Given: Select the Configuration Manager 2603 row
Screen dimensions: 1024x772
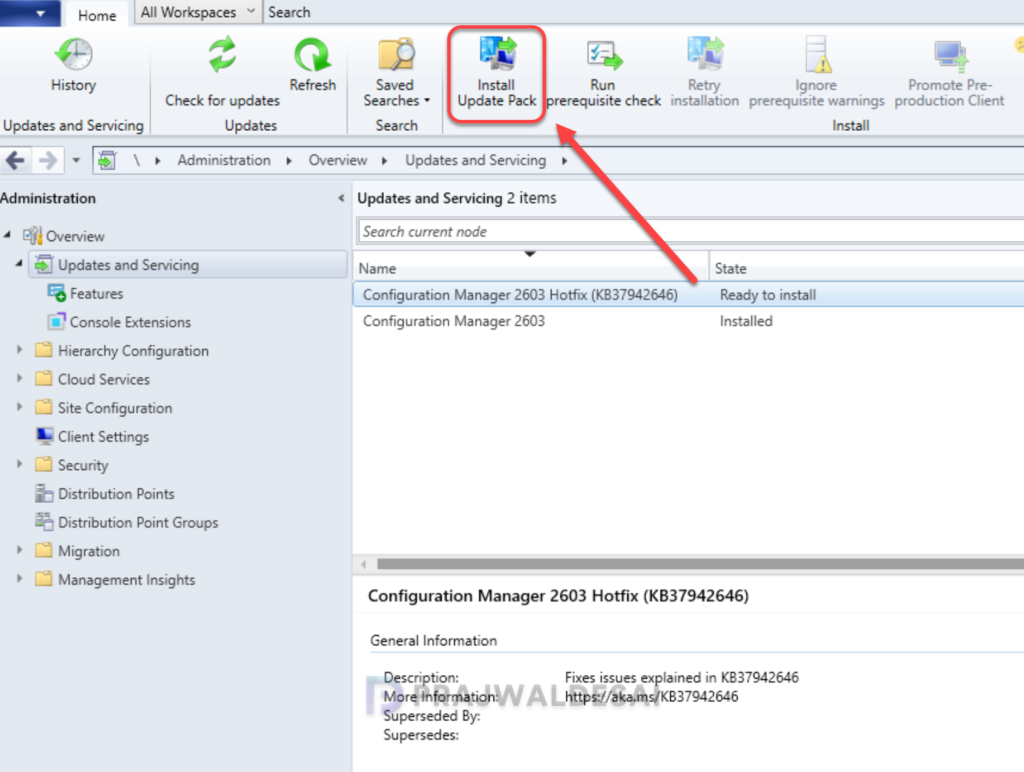Looking at the screenshot, I should click(689, 321).
